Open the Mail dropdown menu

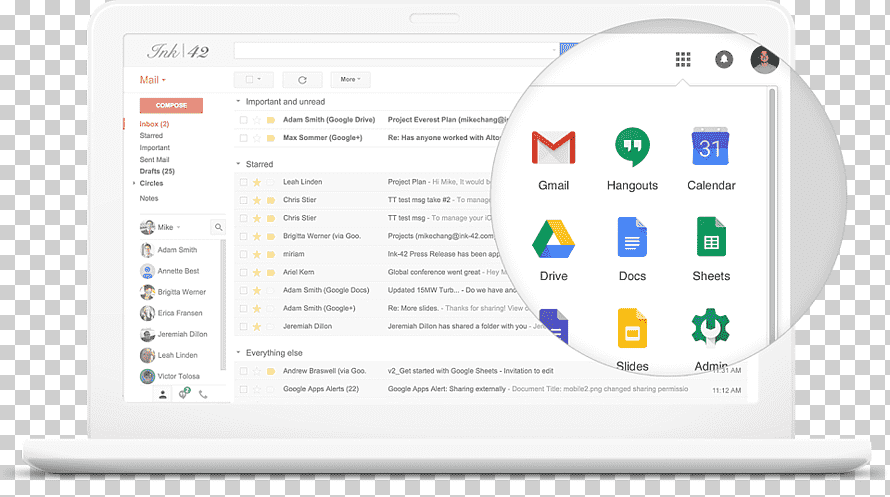tap(153, 80)
